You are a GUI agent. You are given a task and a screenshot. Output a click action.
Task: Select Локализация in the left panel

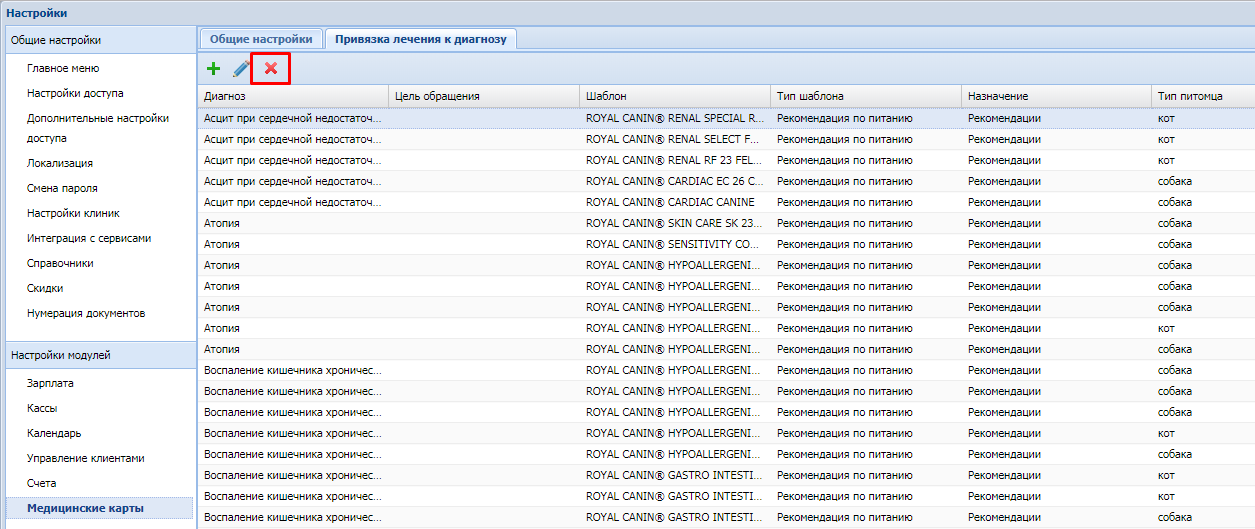(x=60, y=163)
